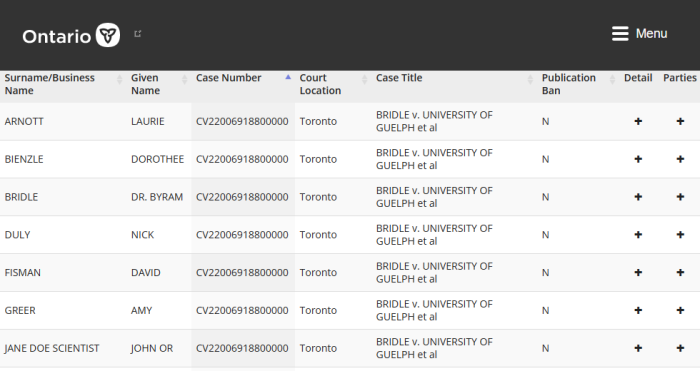Viewport: 700px width, 371px height.
Task: Click Toronto in the BIENZLE row
Action: 318,159
